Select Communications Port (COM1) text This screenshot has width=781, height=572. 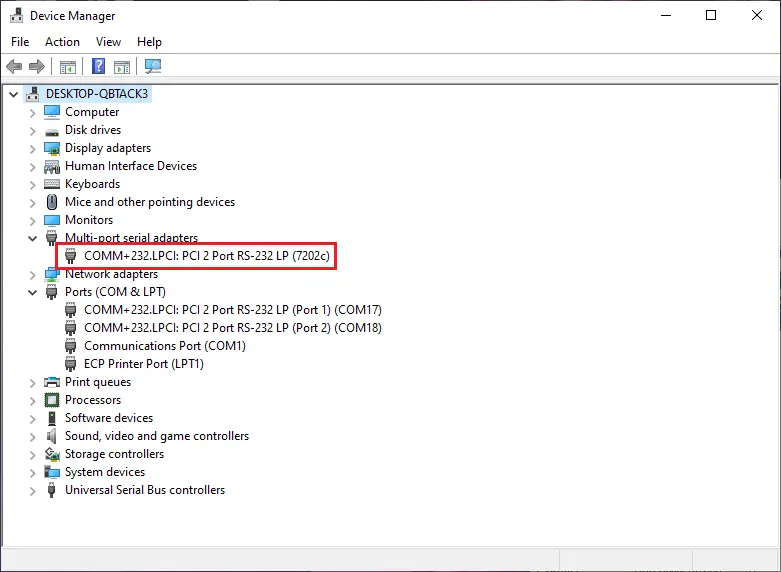[x=165, y=346]
